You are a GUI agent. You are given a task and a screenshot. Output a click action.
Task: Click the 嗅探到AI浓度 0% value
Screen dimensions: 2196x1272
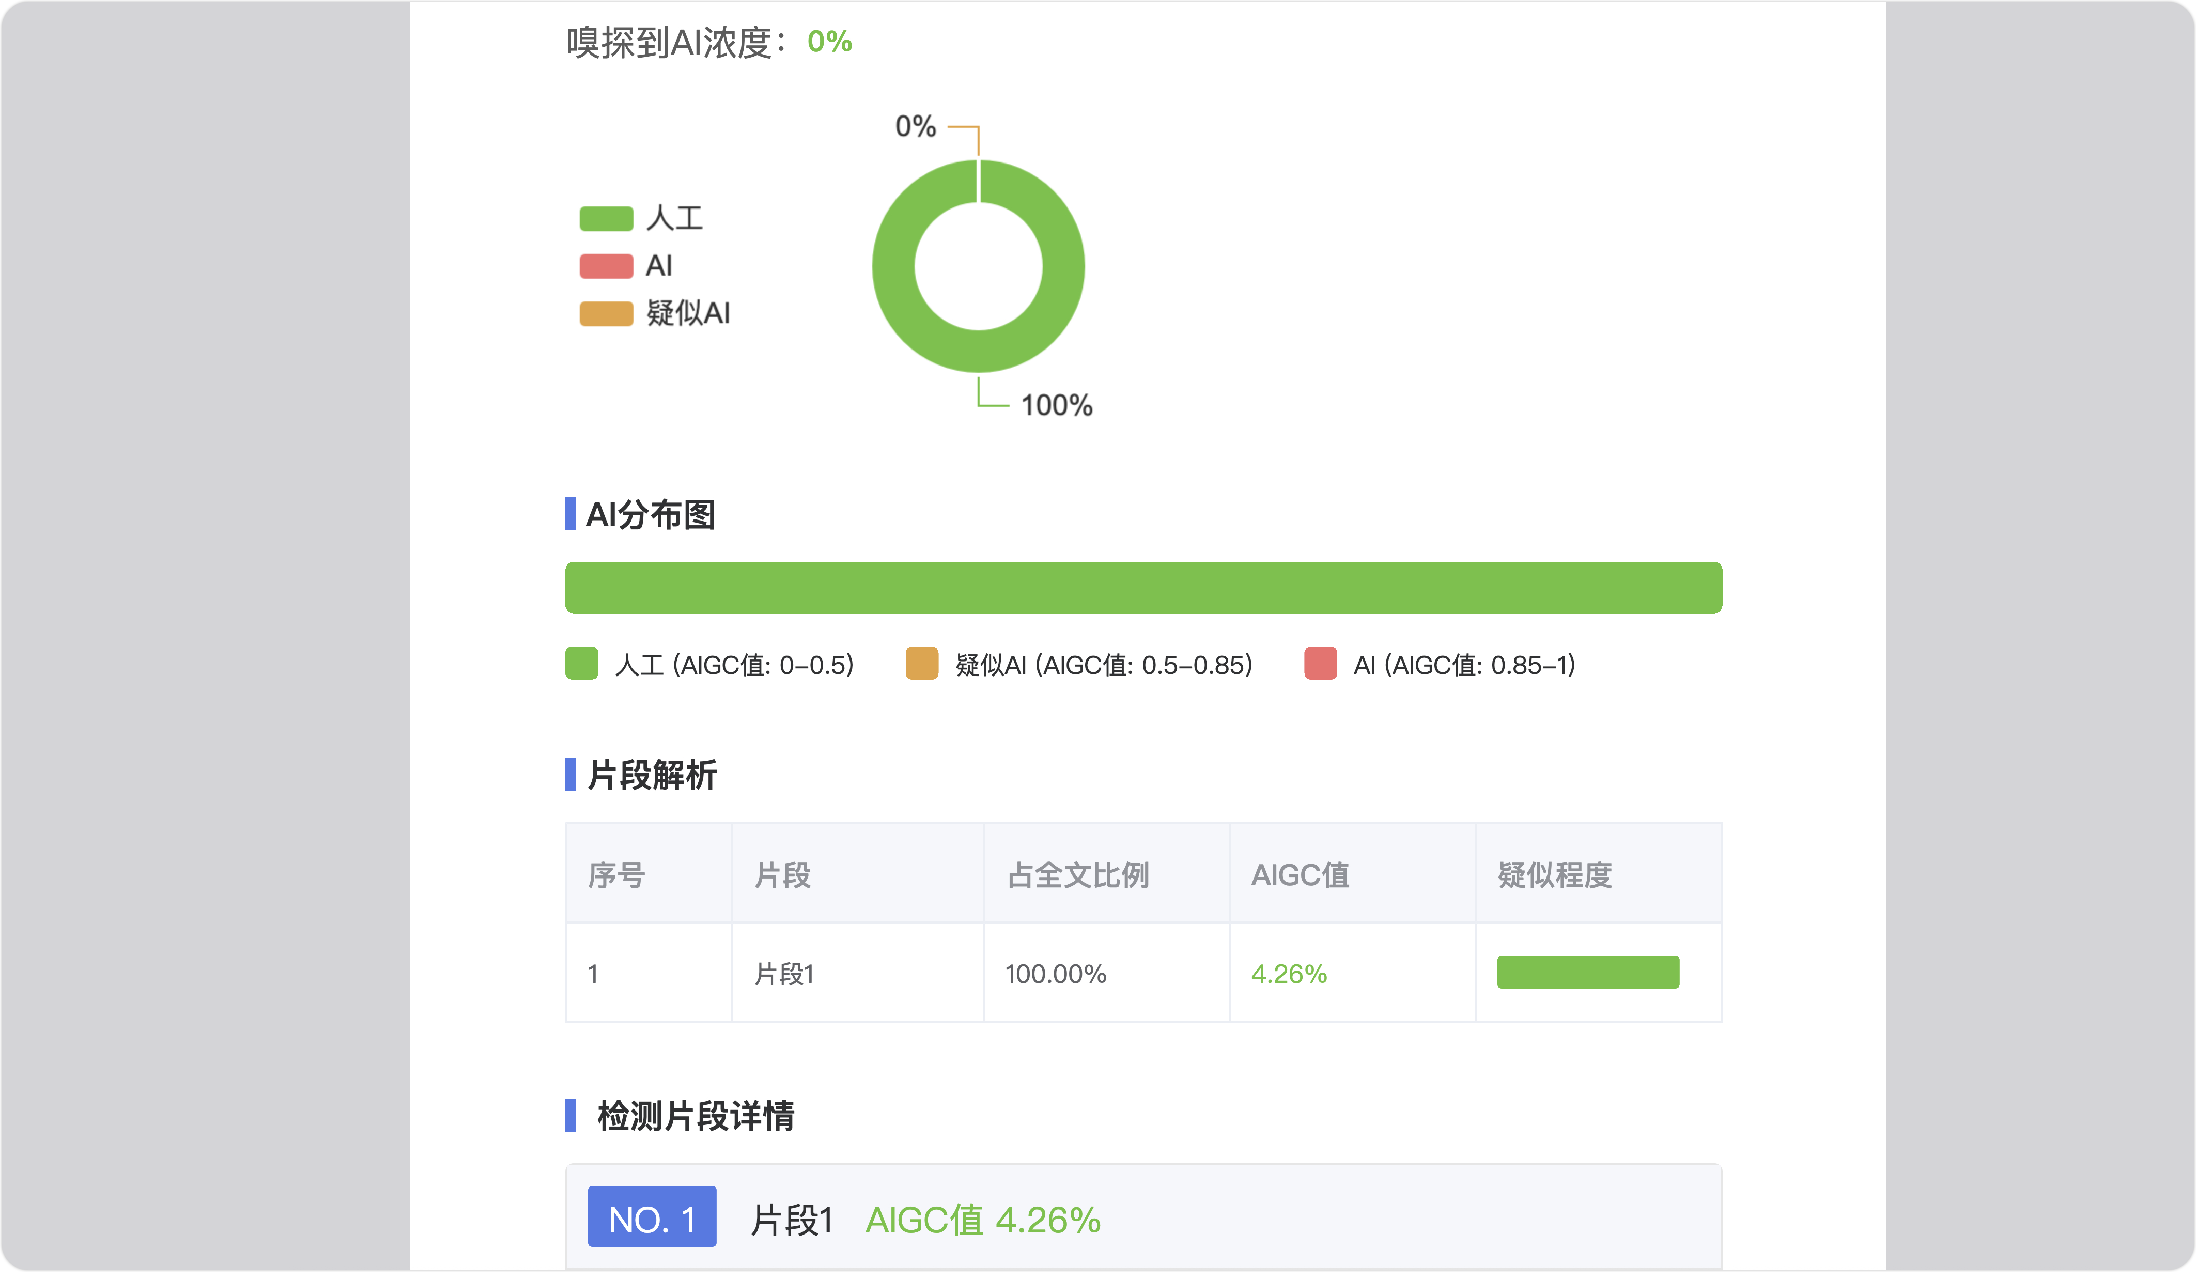pos(829,42)
